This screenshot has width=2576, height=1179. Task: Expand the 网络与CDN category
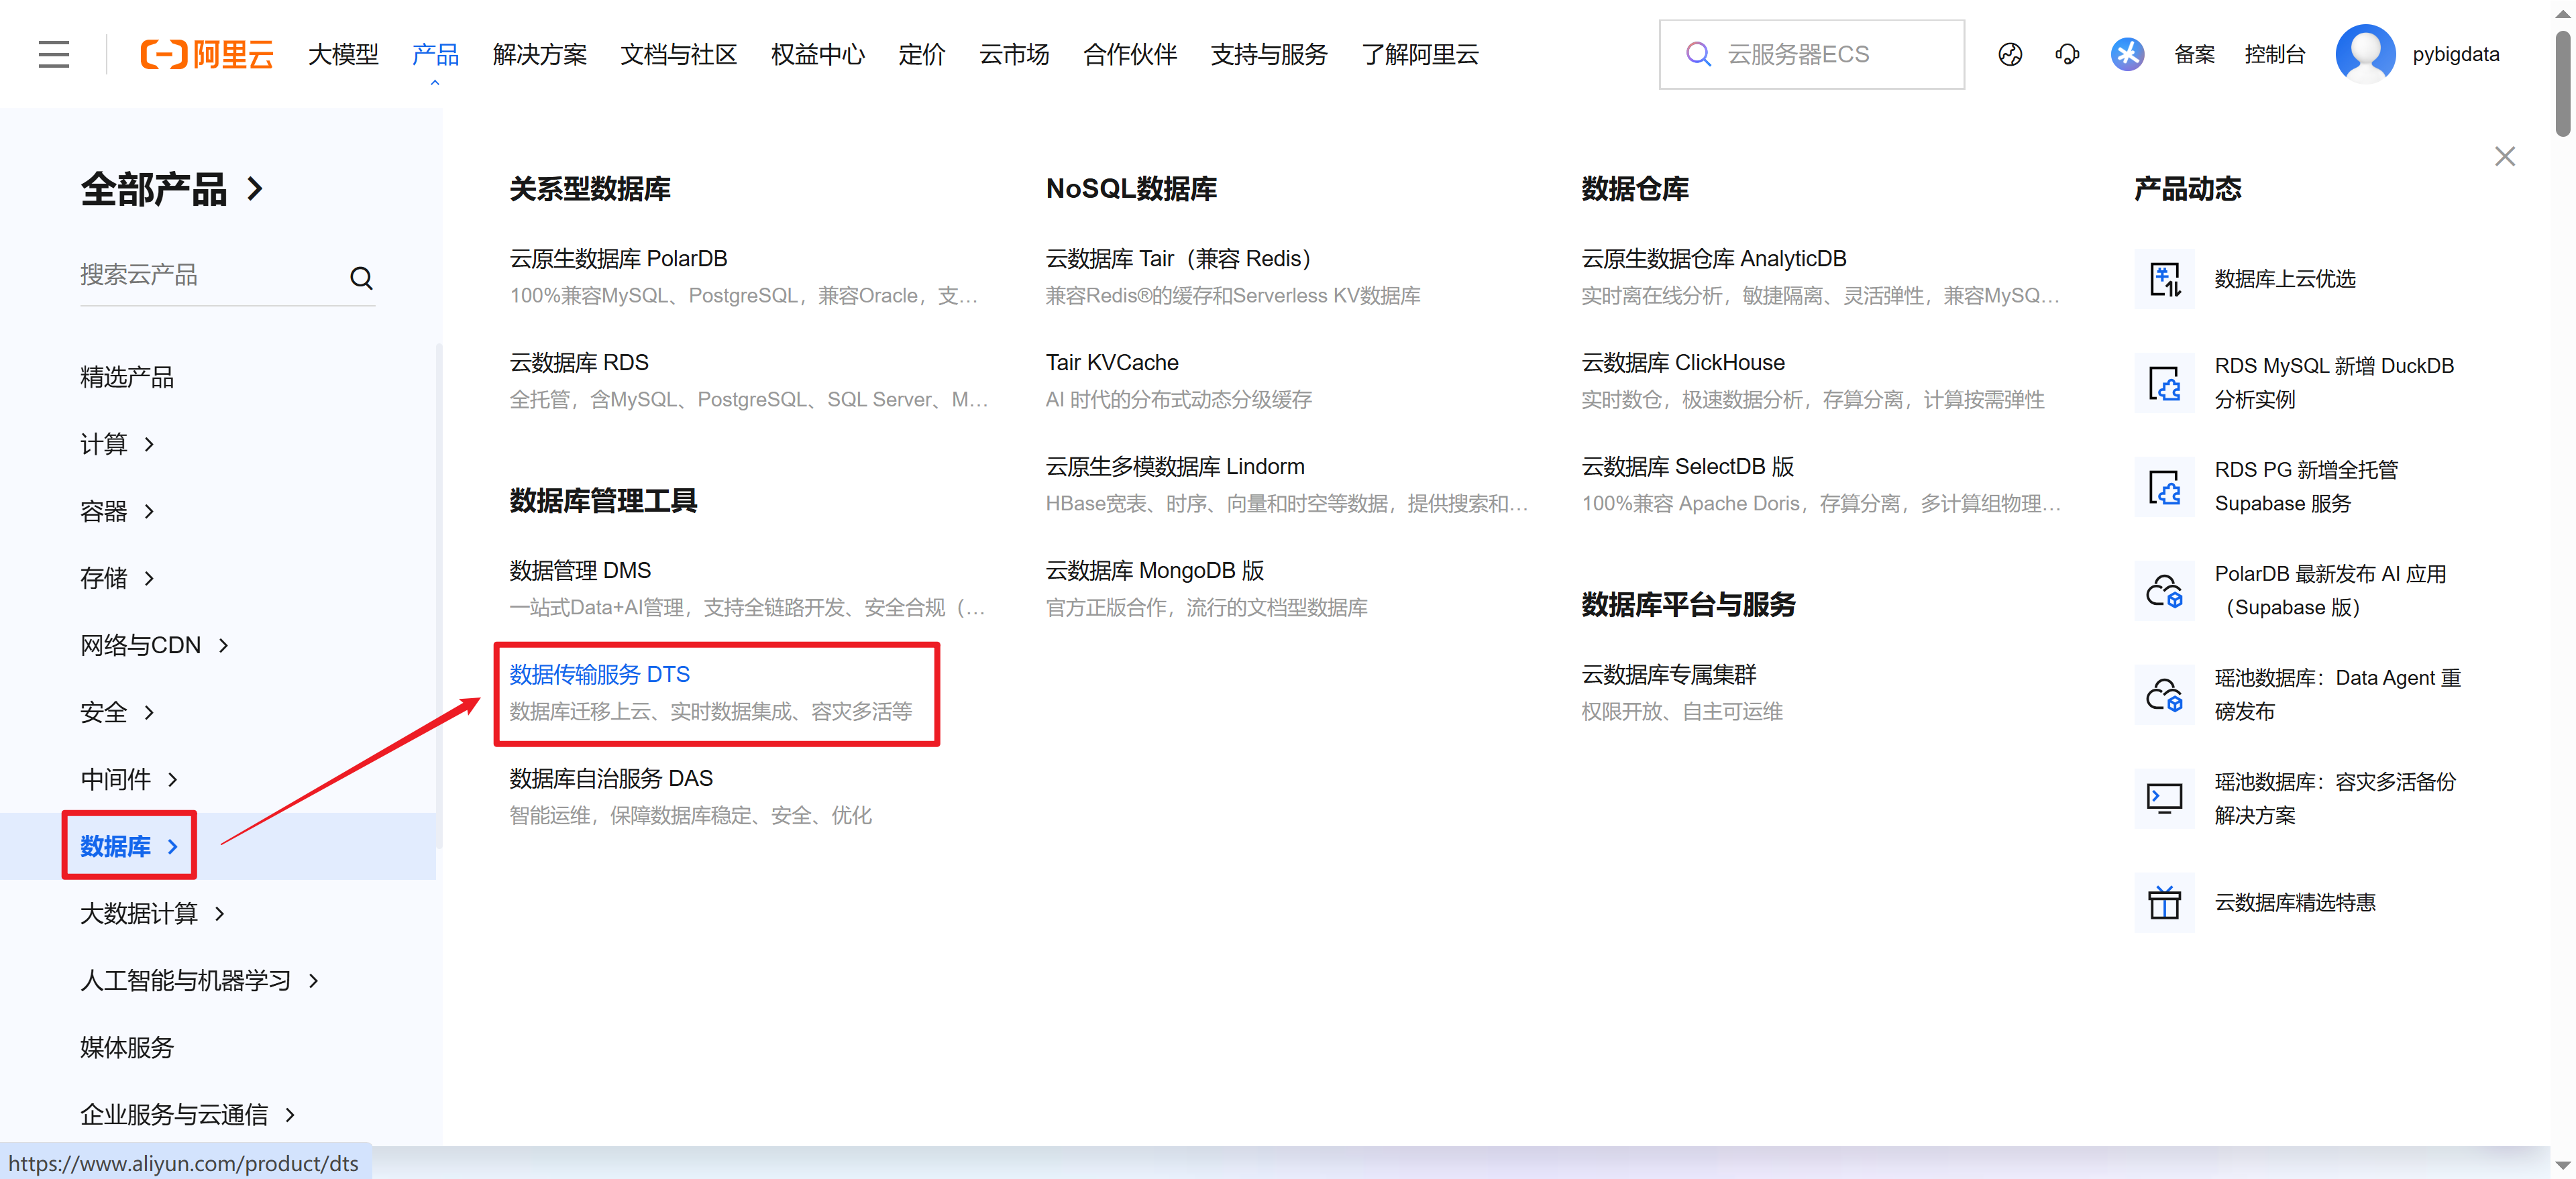point(154,645)
